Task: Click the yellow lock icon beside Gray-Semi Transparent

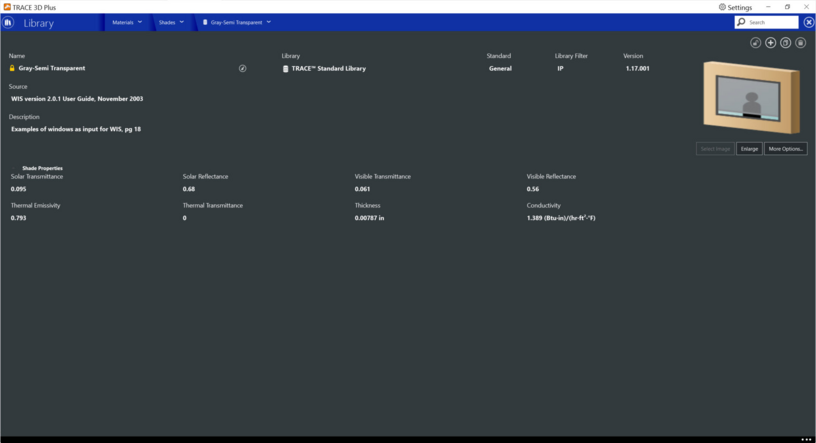Action: point(12,68)
